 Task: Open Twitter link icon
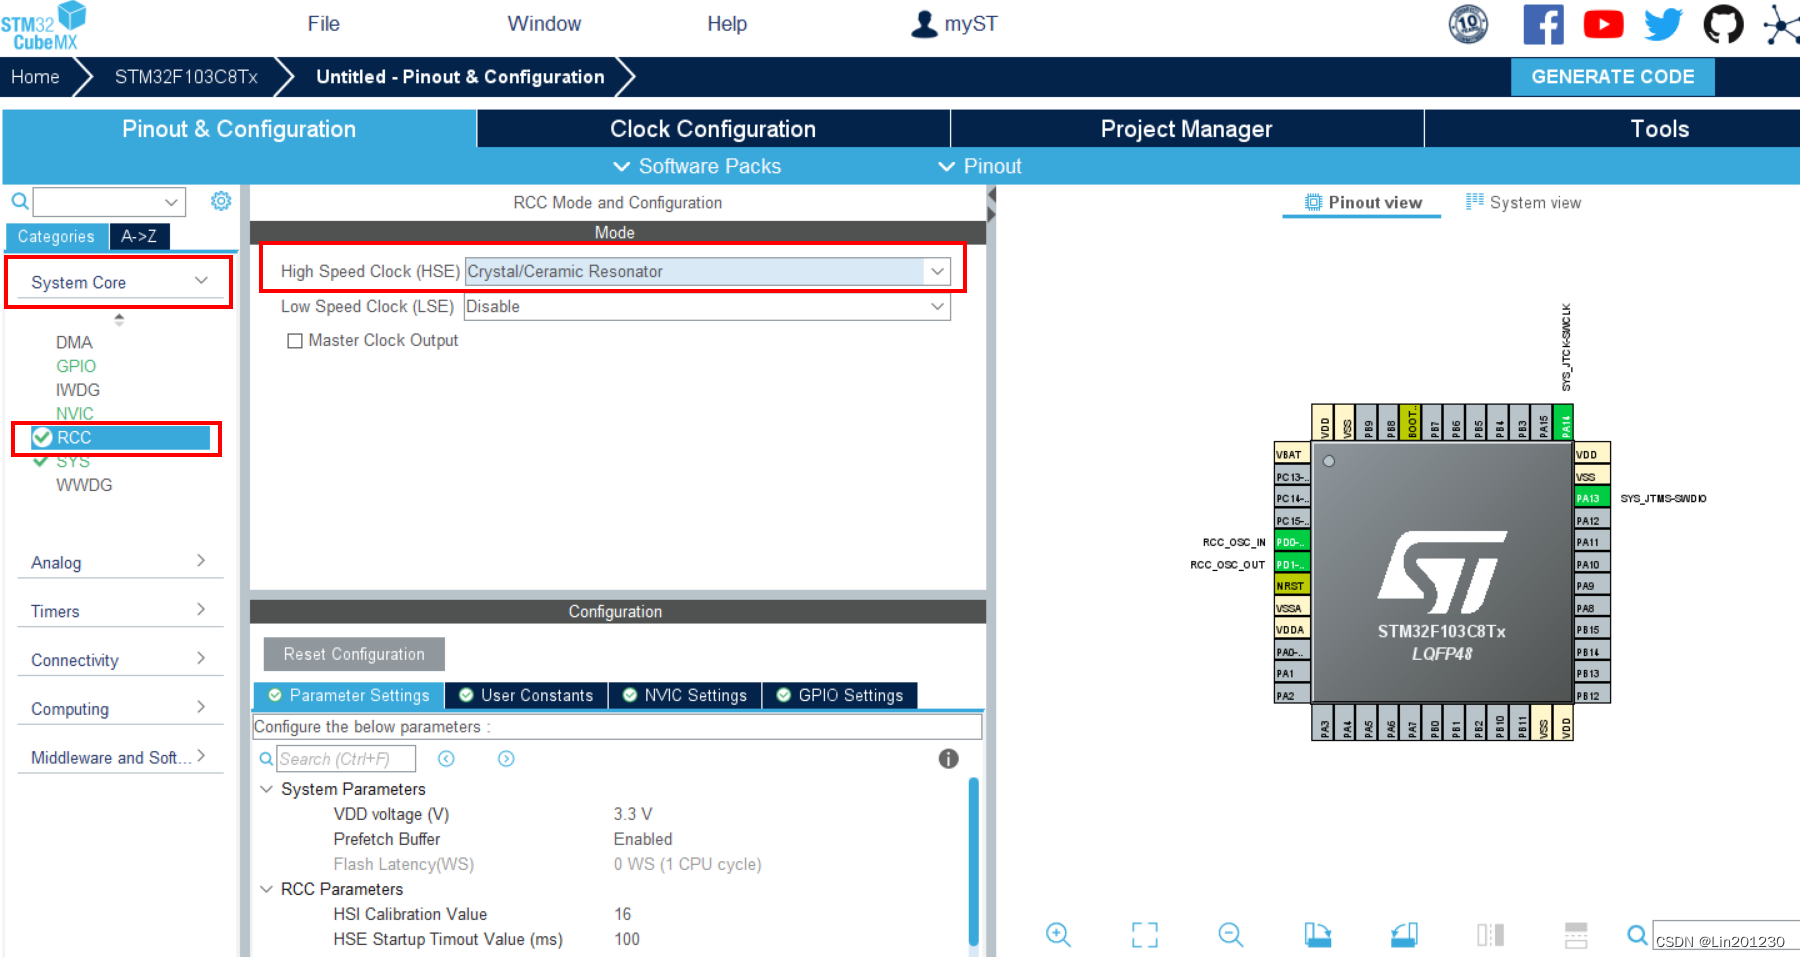pos(1663,24)
